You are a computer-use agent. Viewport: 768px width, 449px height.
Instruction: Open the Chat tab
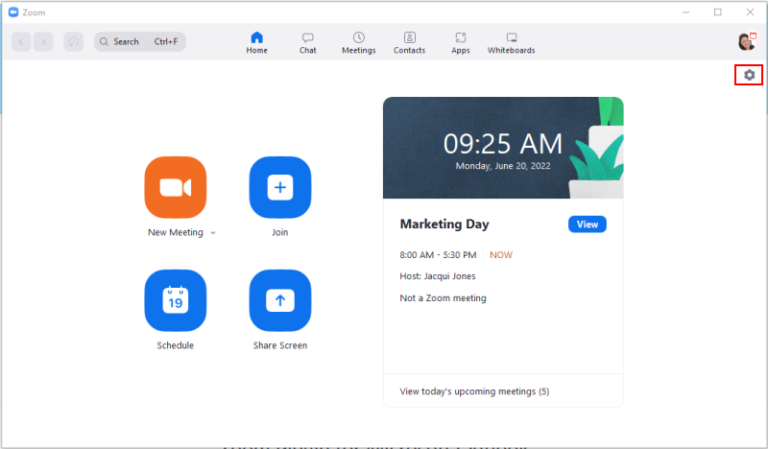pyautogui.click(x=308, y=42)
